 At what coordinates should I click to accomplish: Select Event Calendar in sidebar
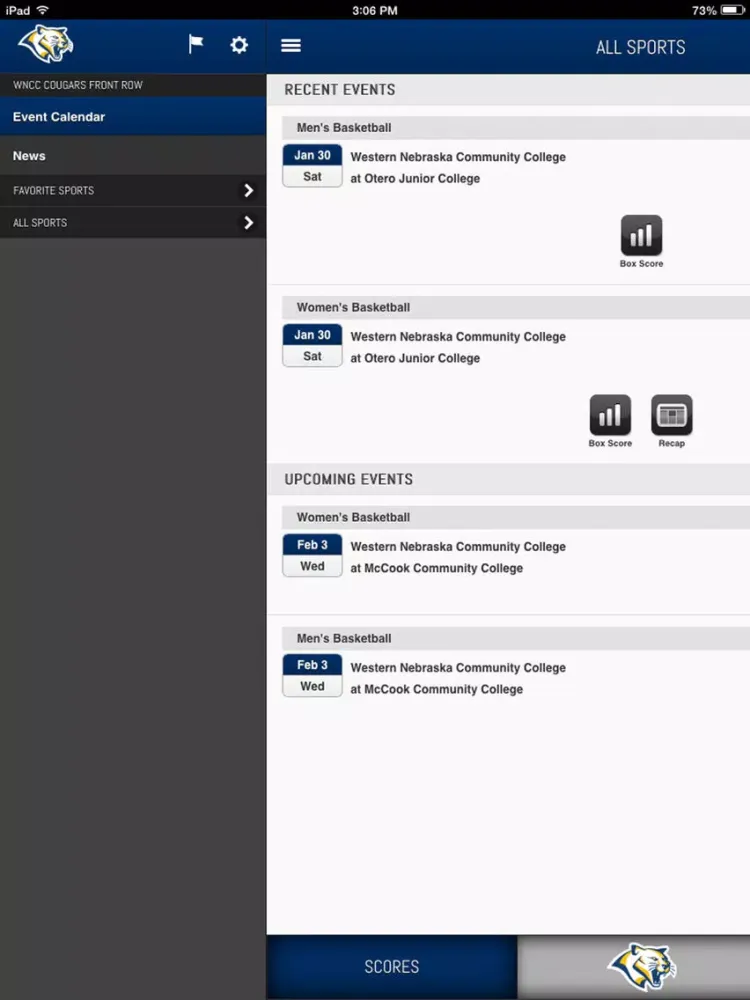click(x=133, y=117)
